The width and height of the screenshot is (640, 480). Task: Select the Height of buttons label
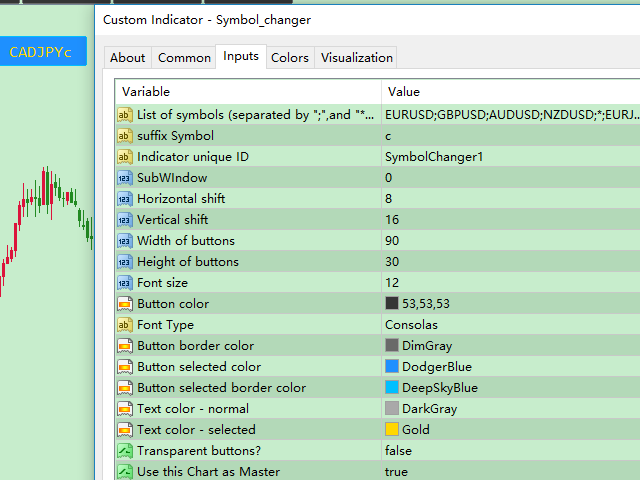[188, 262]
